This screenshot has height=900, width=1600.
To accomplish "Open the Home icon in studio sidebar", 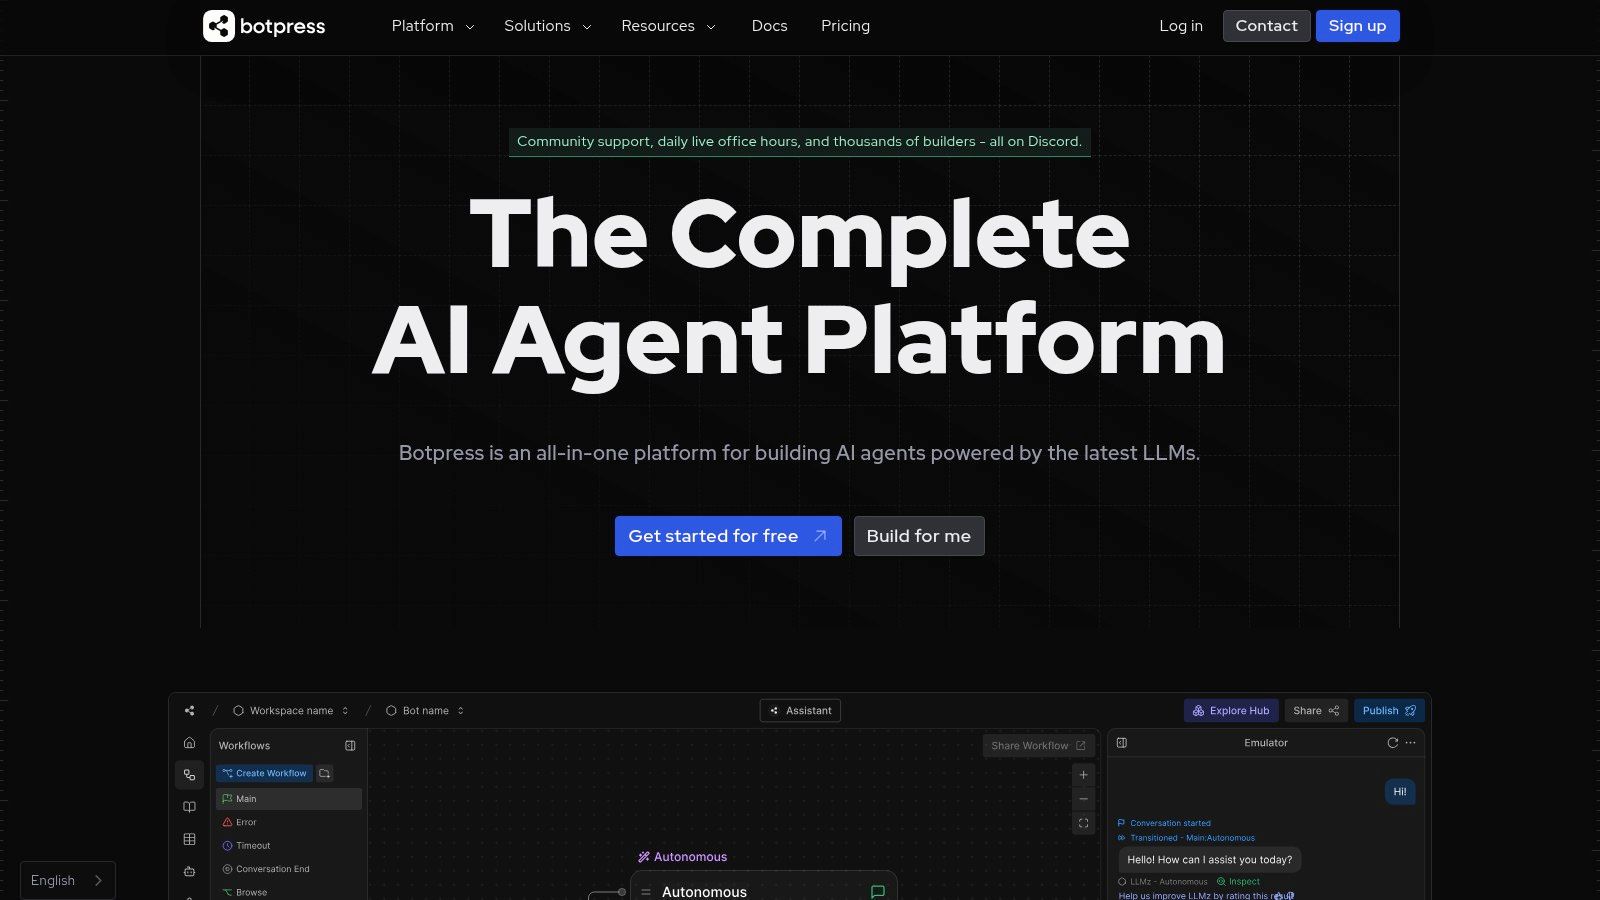I will (x=189, y=743).
